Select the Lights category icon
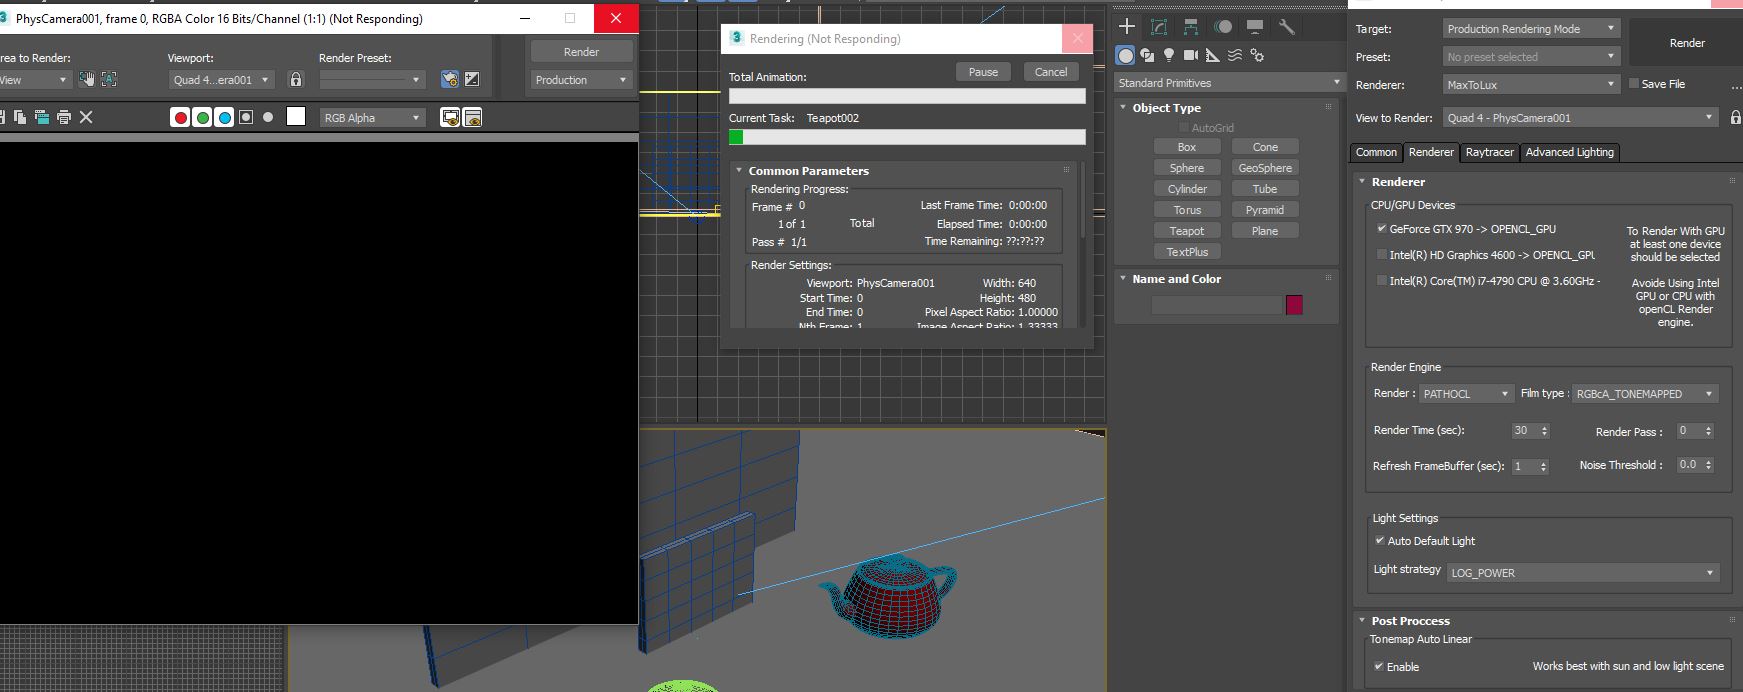This screenshot has width=1743, height=692. point(1169,56)
